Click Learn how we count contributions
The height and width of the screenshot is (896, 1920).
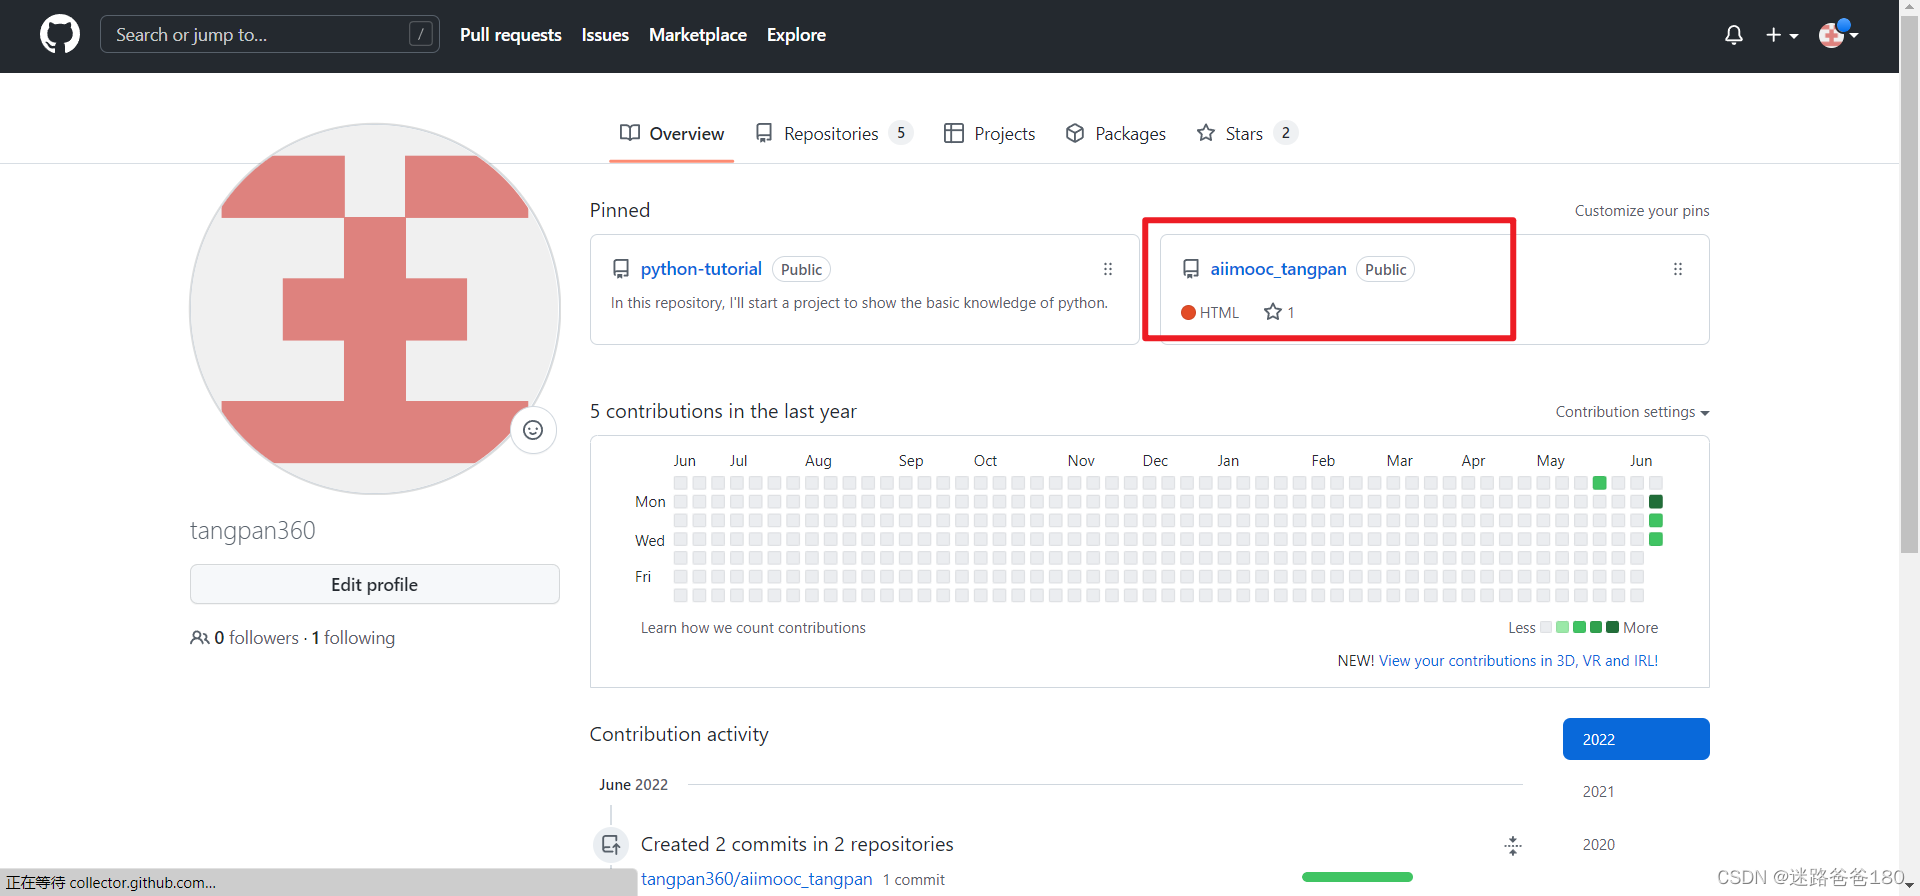pos(753,628)
